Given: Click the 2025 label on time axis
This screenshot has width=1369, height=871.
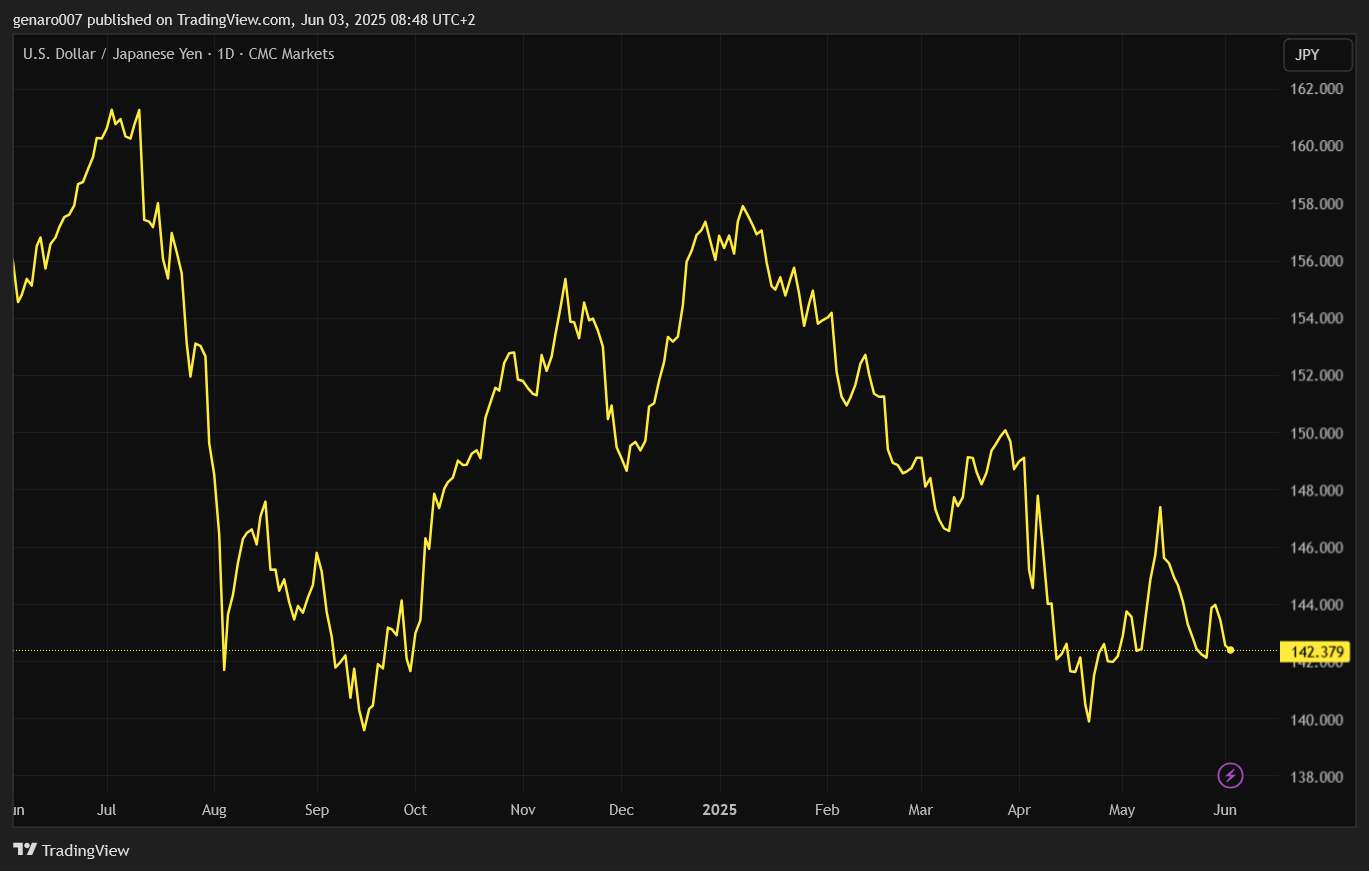Looking at the screenshot, I should (720, 810).
